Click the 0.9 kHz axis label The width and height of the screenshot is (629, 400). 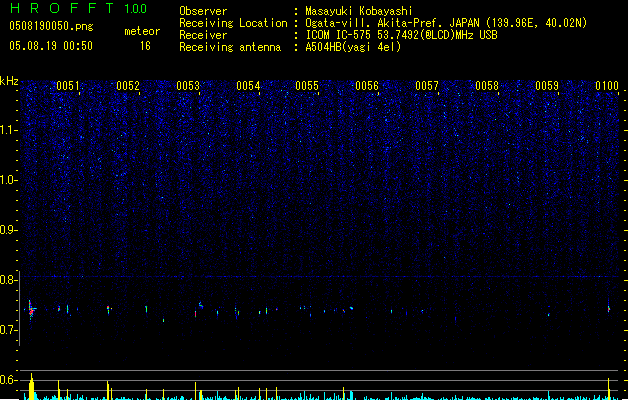point(9,230)
